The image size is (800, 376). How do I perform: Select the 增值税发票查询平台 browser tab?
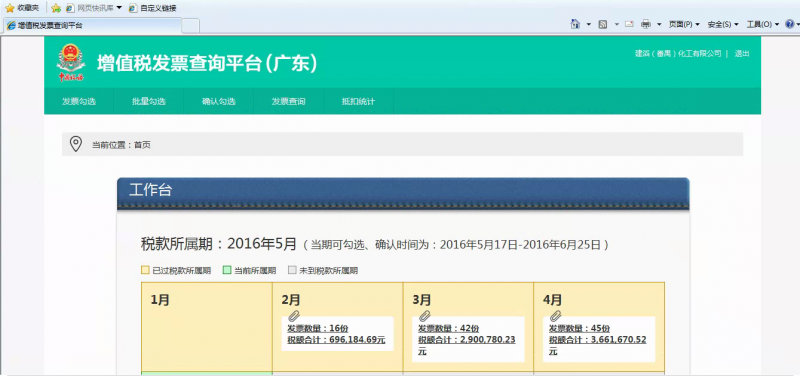pos(92,25)
